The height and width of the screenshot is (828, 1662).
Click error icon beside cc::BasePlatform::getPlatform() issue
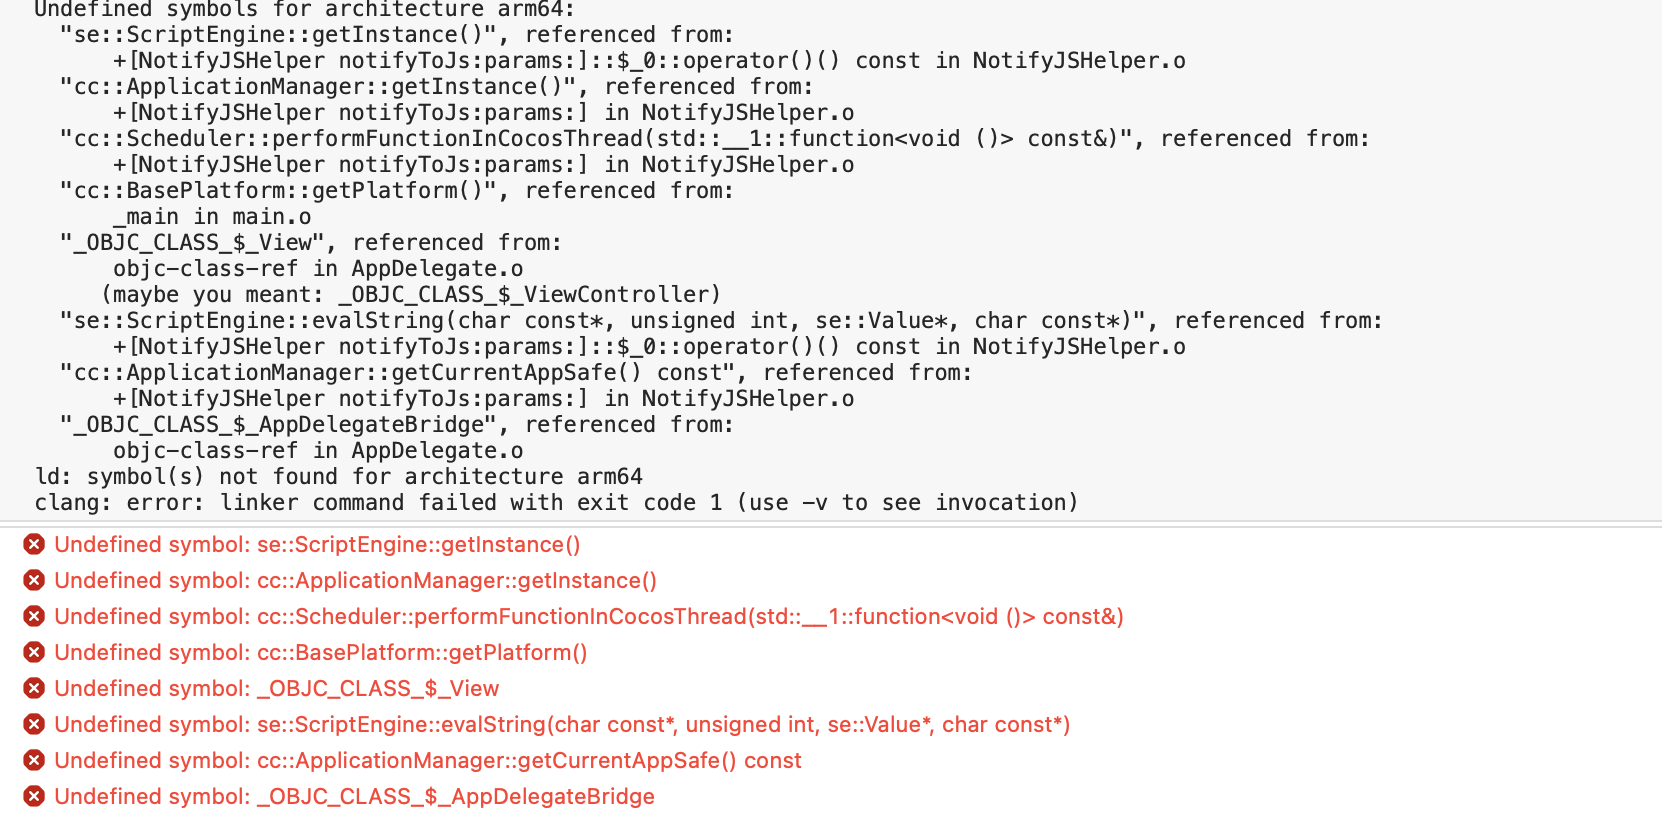34,652
